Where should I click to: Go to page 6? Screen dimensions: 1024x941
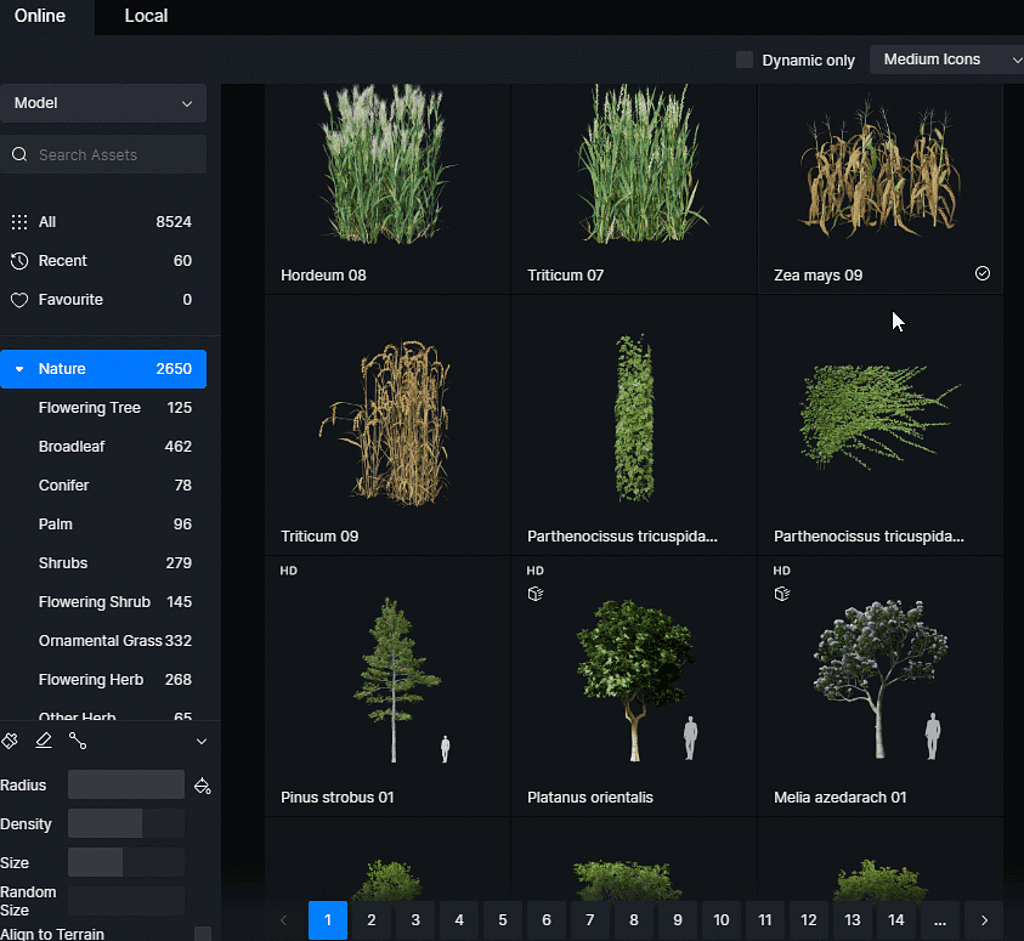[547, 920]
